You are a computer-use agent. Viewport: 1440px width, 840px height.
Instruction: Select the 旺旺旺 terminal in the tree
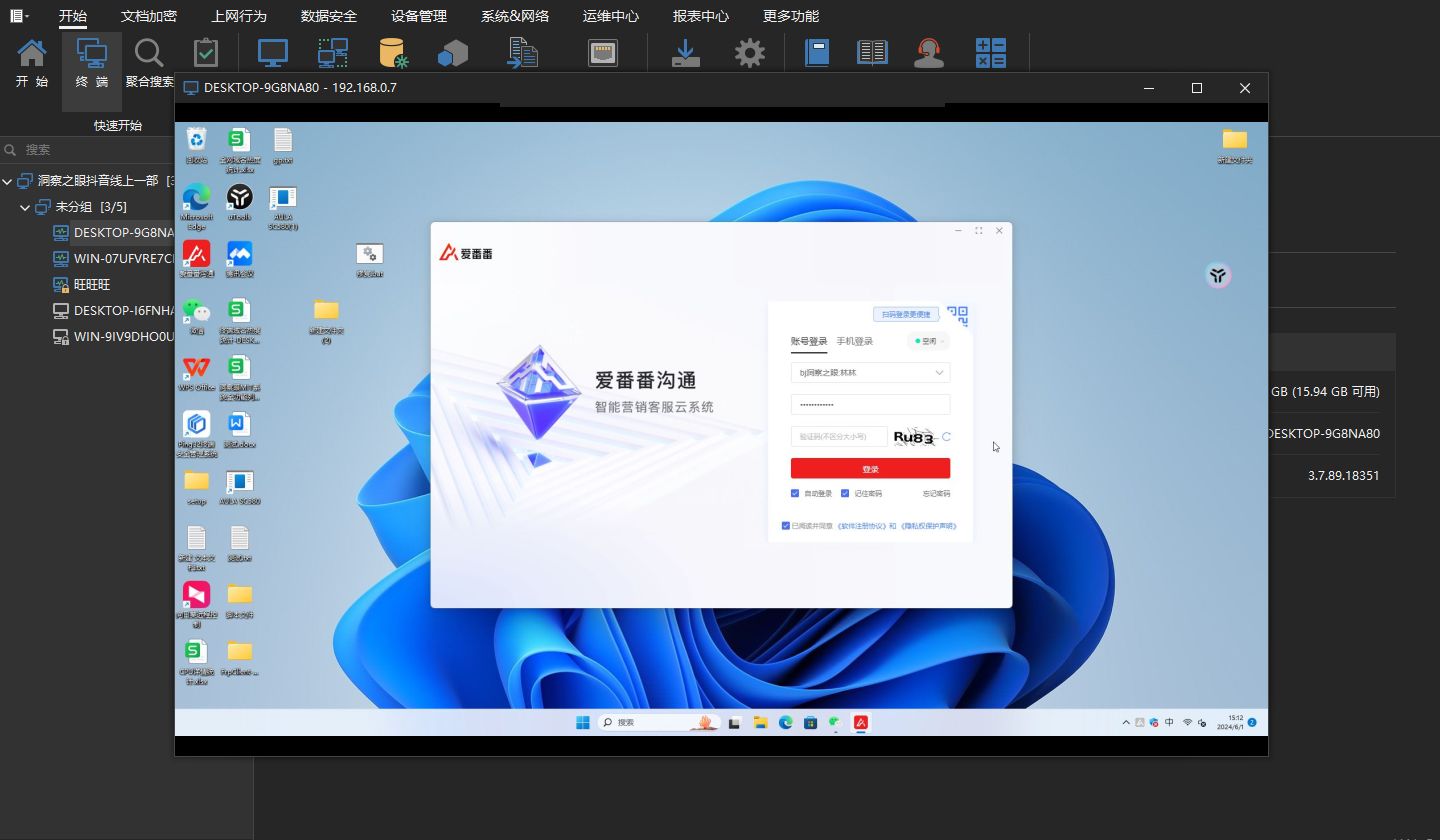pyautogui.click(x=82, y=284)
